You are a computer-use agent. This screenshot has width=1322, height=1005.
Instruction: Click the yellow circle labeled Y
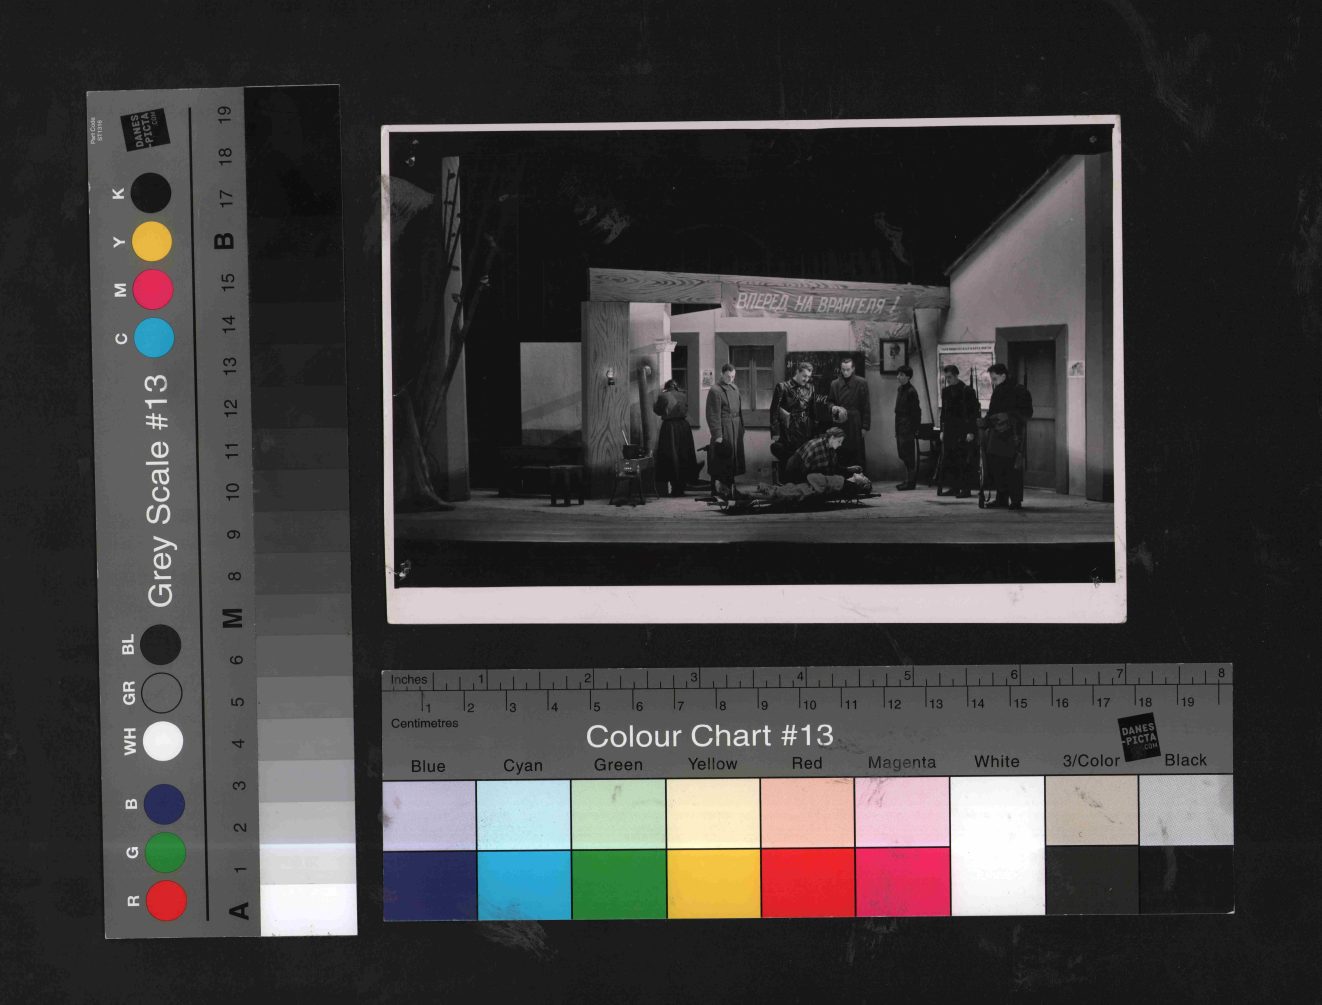pos(152,241)
